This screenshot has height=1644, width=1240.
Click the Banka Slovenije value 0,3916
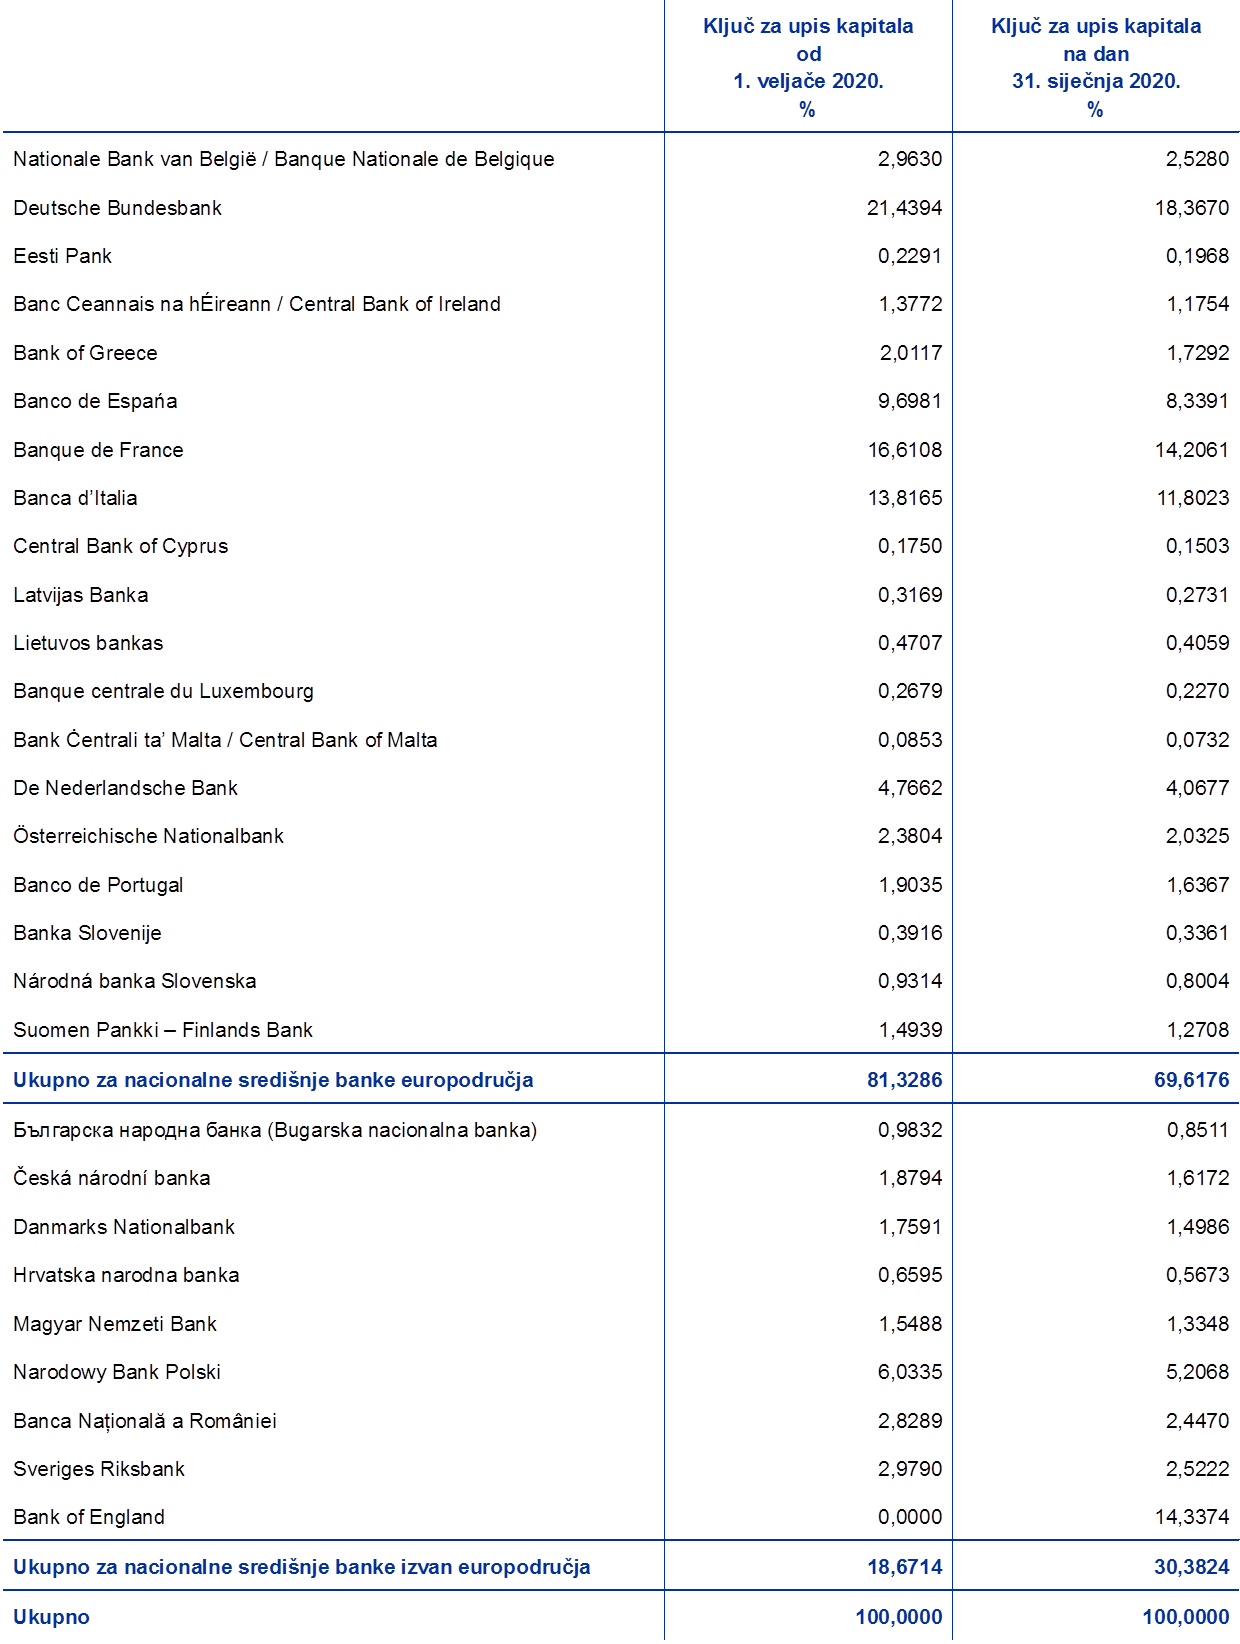point(910,933)
